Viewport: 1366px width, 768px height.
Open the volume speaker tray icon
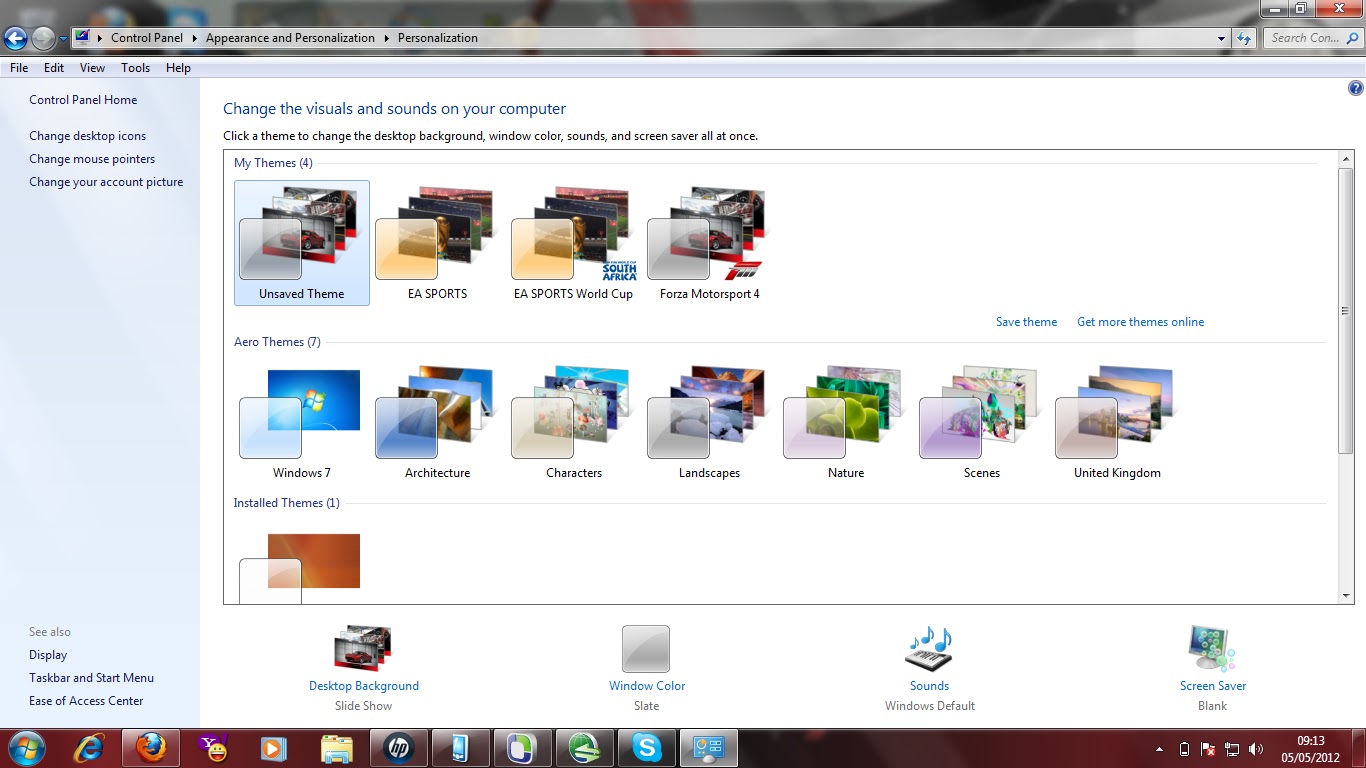pos(1256,749)
